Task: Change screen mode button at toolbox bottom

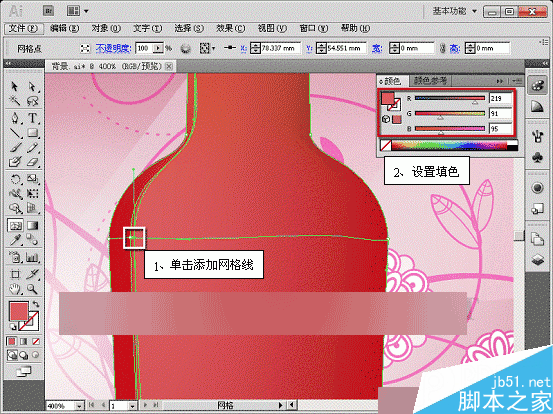Action: pyautogui.click(x=23, y=371)
